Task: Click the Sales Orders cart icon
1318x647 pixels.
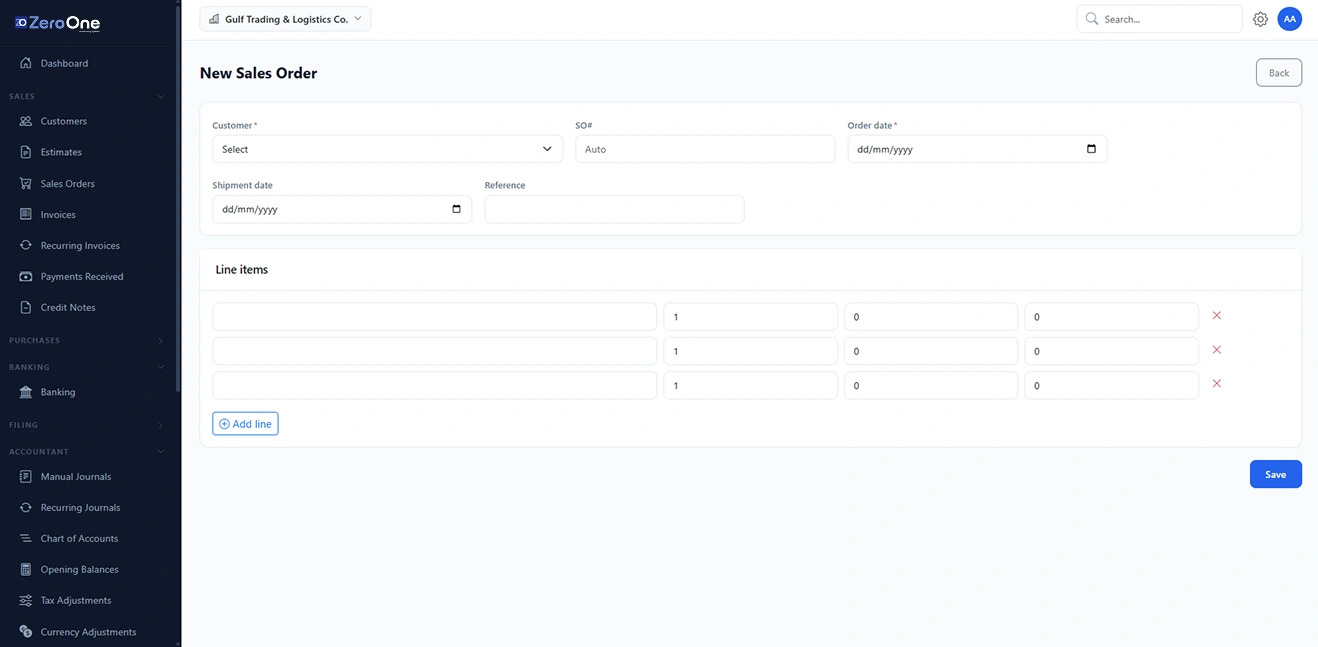Action: click(26, 183)
